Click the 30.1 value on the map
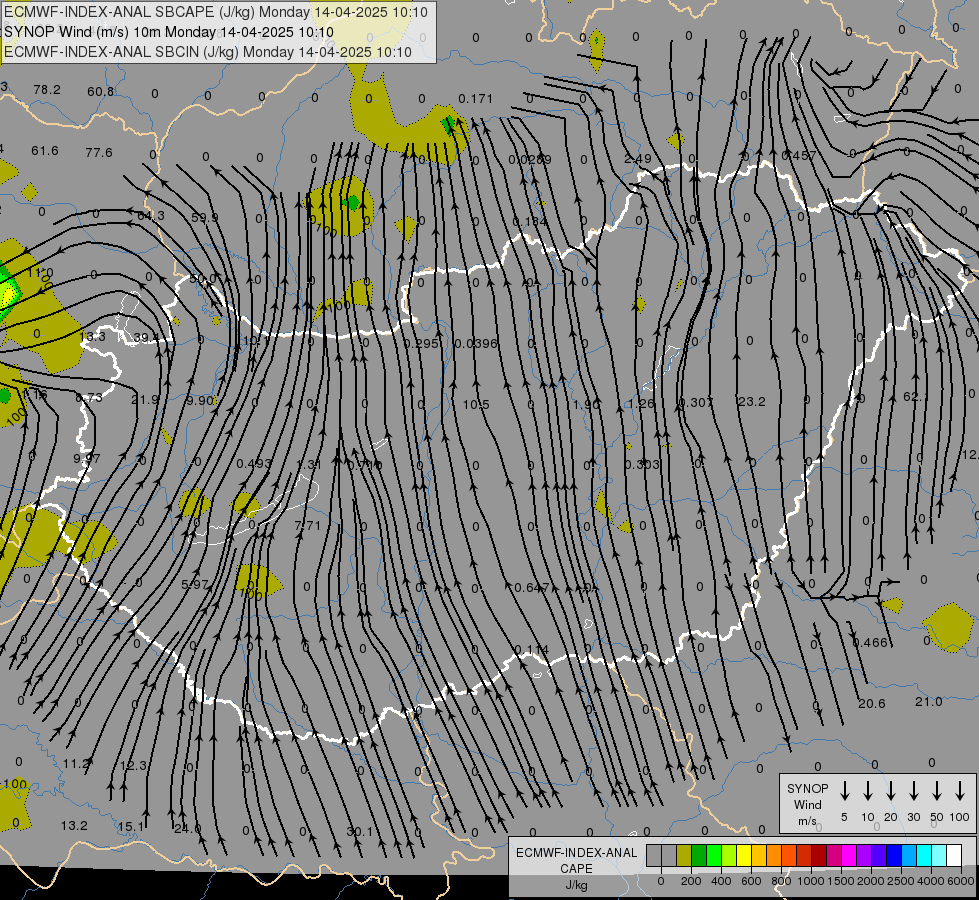 [360, 832]
